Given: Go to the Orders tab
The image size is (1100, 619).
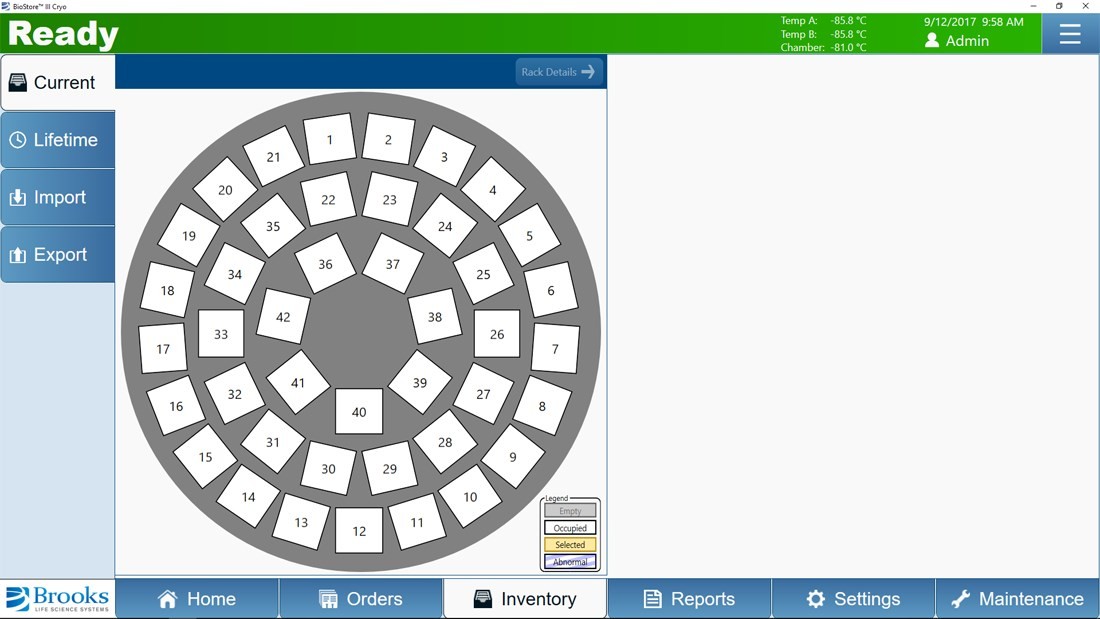Looking at the screenshot, I should pos(360,599).
